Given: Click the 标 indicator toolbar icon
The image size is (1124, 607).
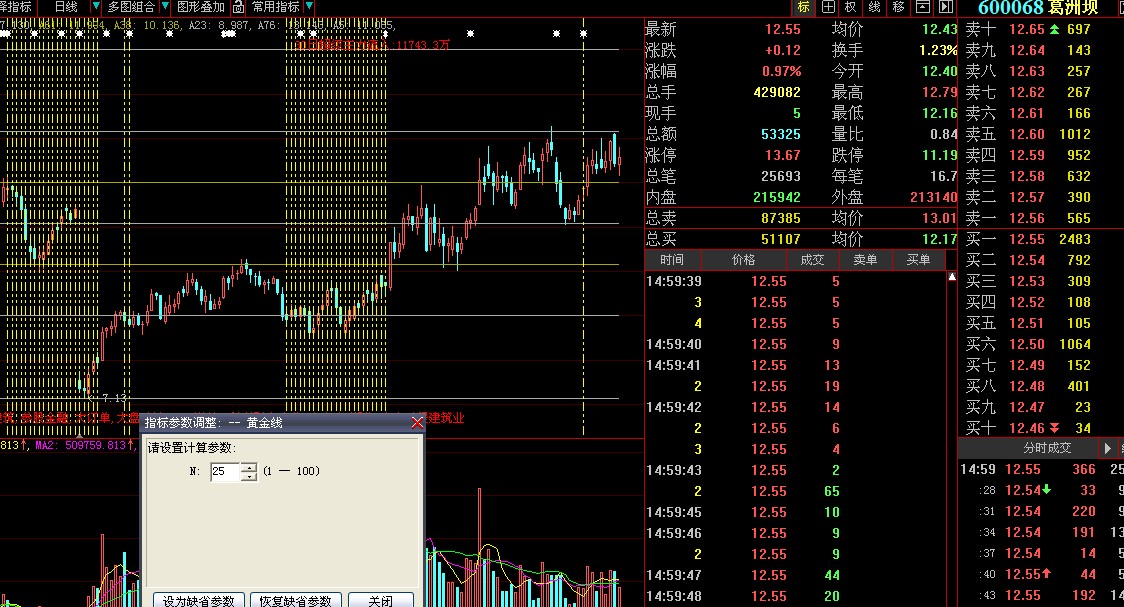Looking at the screenshot, I should point(804,7).
